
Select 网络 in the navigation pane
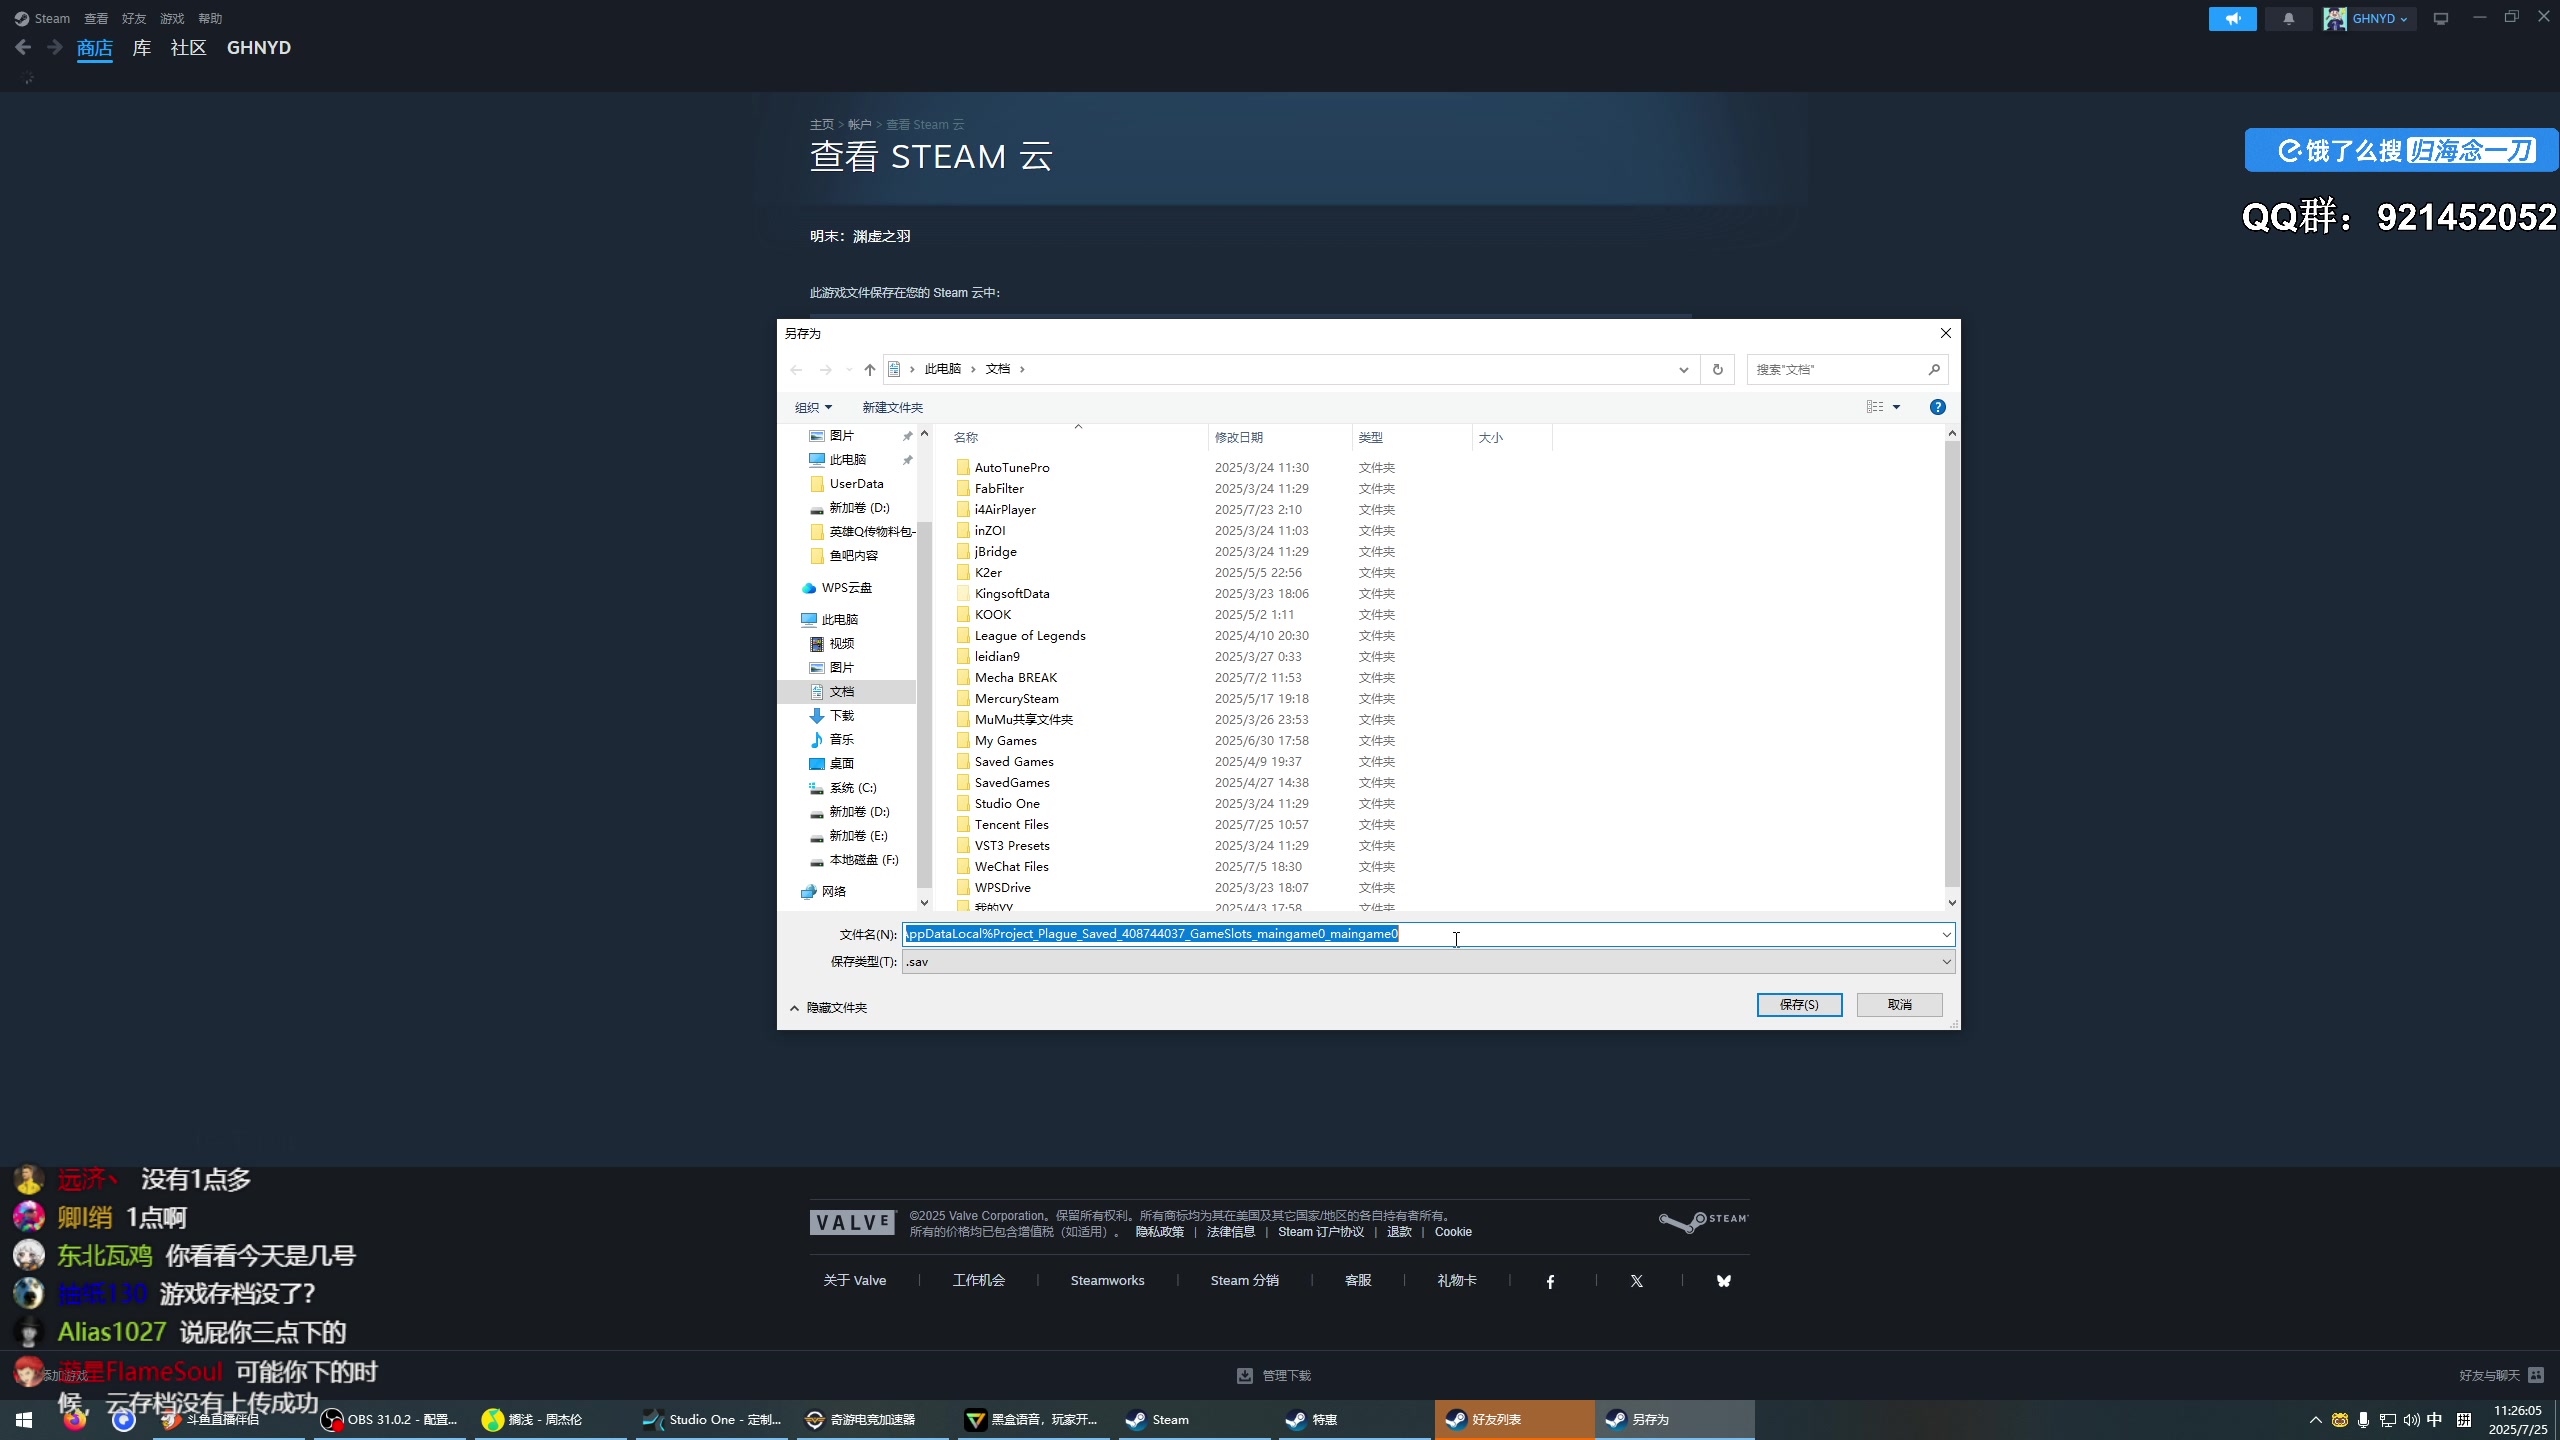click(x=833, y=892)
